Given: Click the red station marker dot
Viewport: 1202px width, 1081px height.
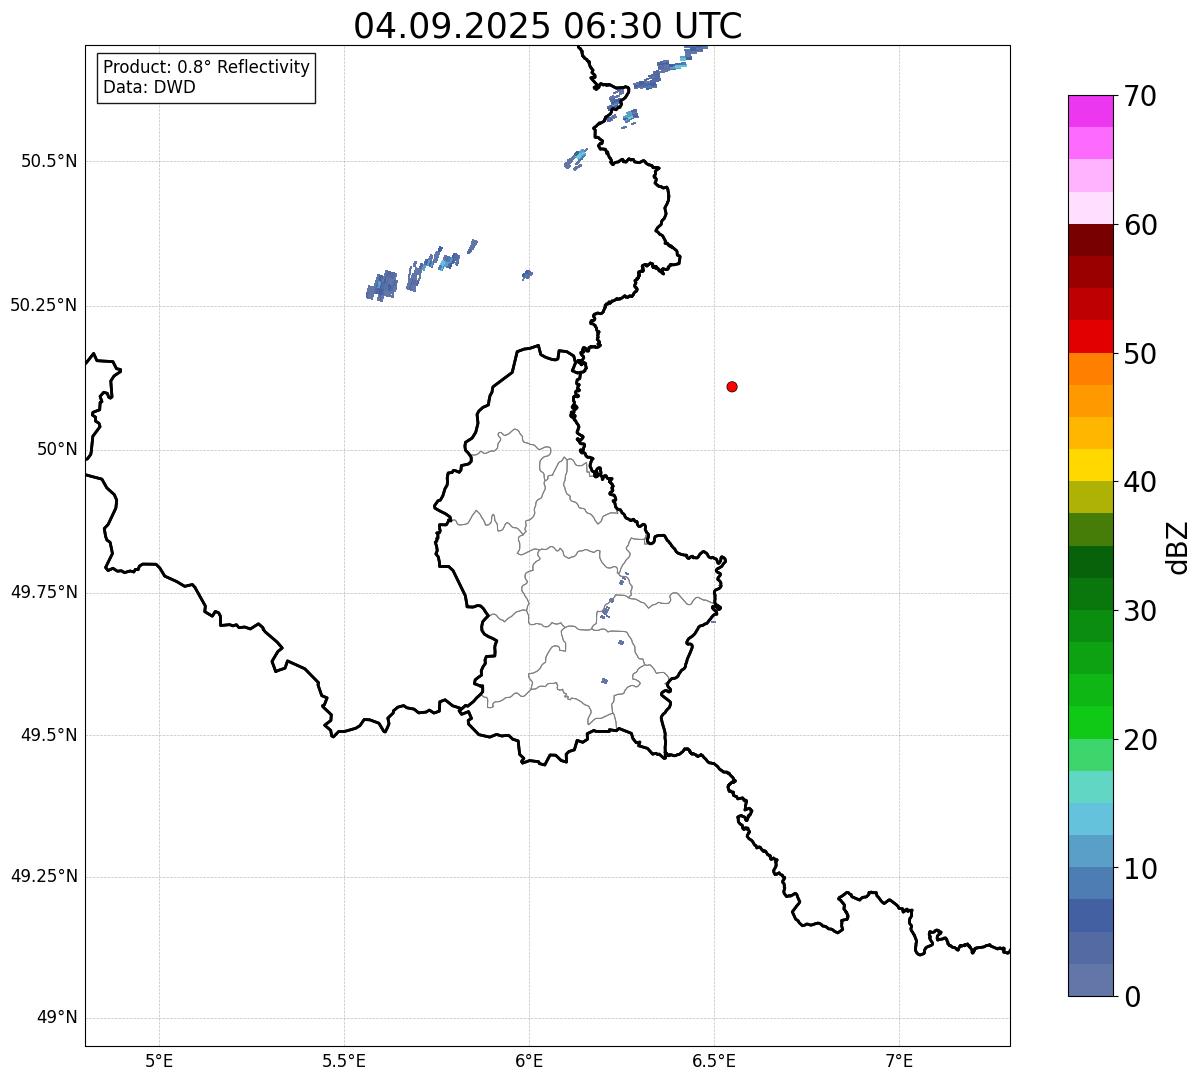Looking at the screenshot, I should [x=732, y=387].
